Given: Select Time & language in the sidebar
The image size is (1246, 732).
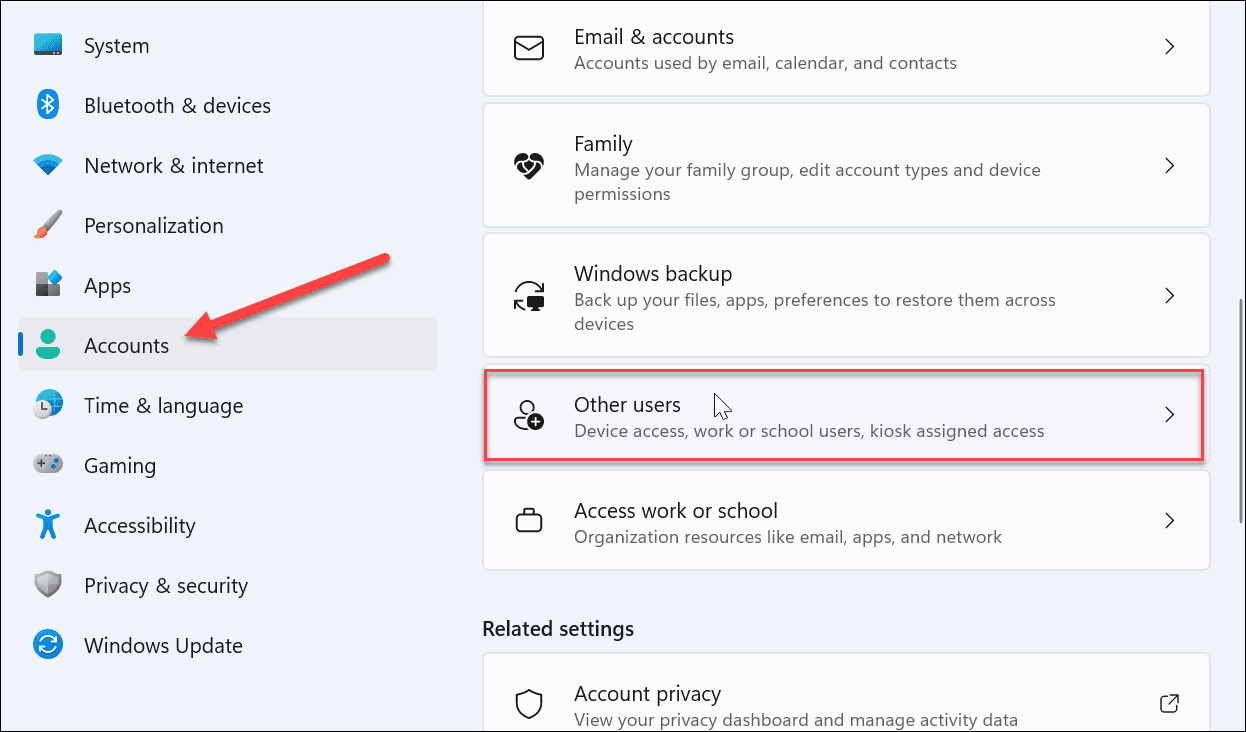Looking at the screenshot, I should [x=163, y=405].
